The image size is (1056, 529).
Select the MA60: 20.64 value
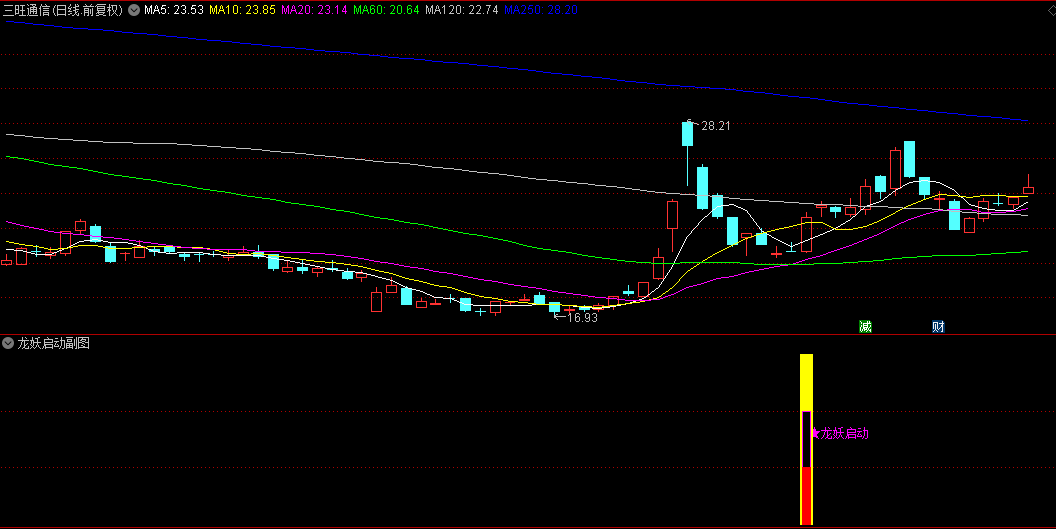click(387, 10)
